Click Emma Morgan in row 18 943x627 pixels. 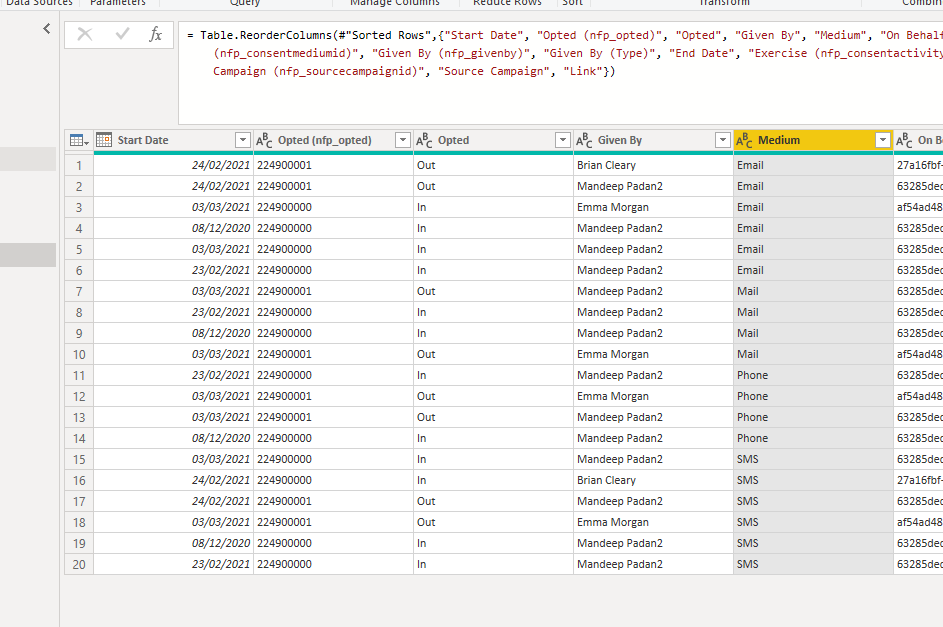(x=613, y=522)
